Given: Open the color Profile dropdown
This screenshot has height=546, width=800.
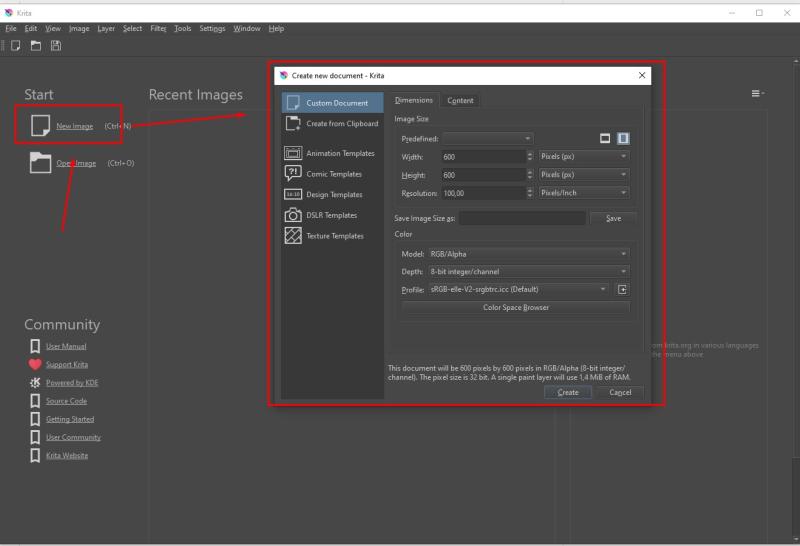Looking at the screenshot, I should click(x=518, y=289).
